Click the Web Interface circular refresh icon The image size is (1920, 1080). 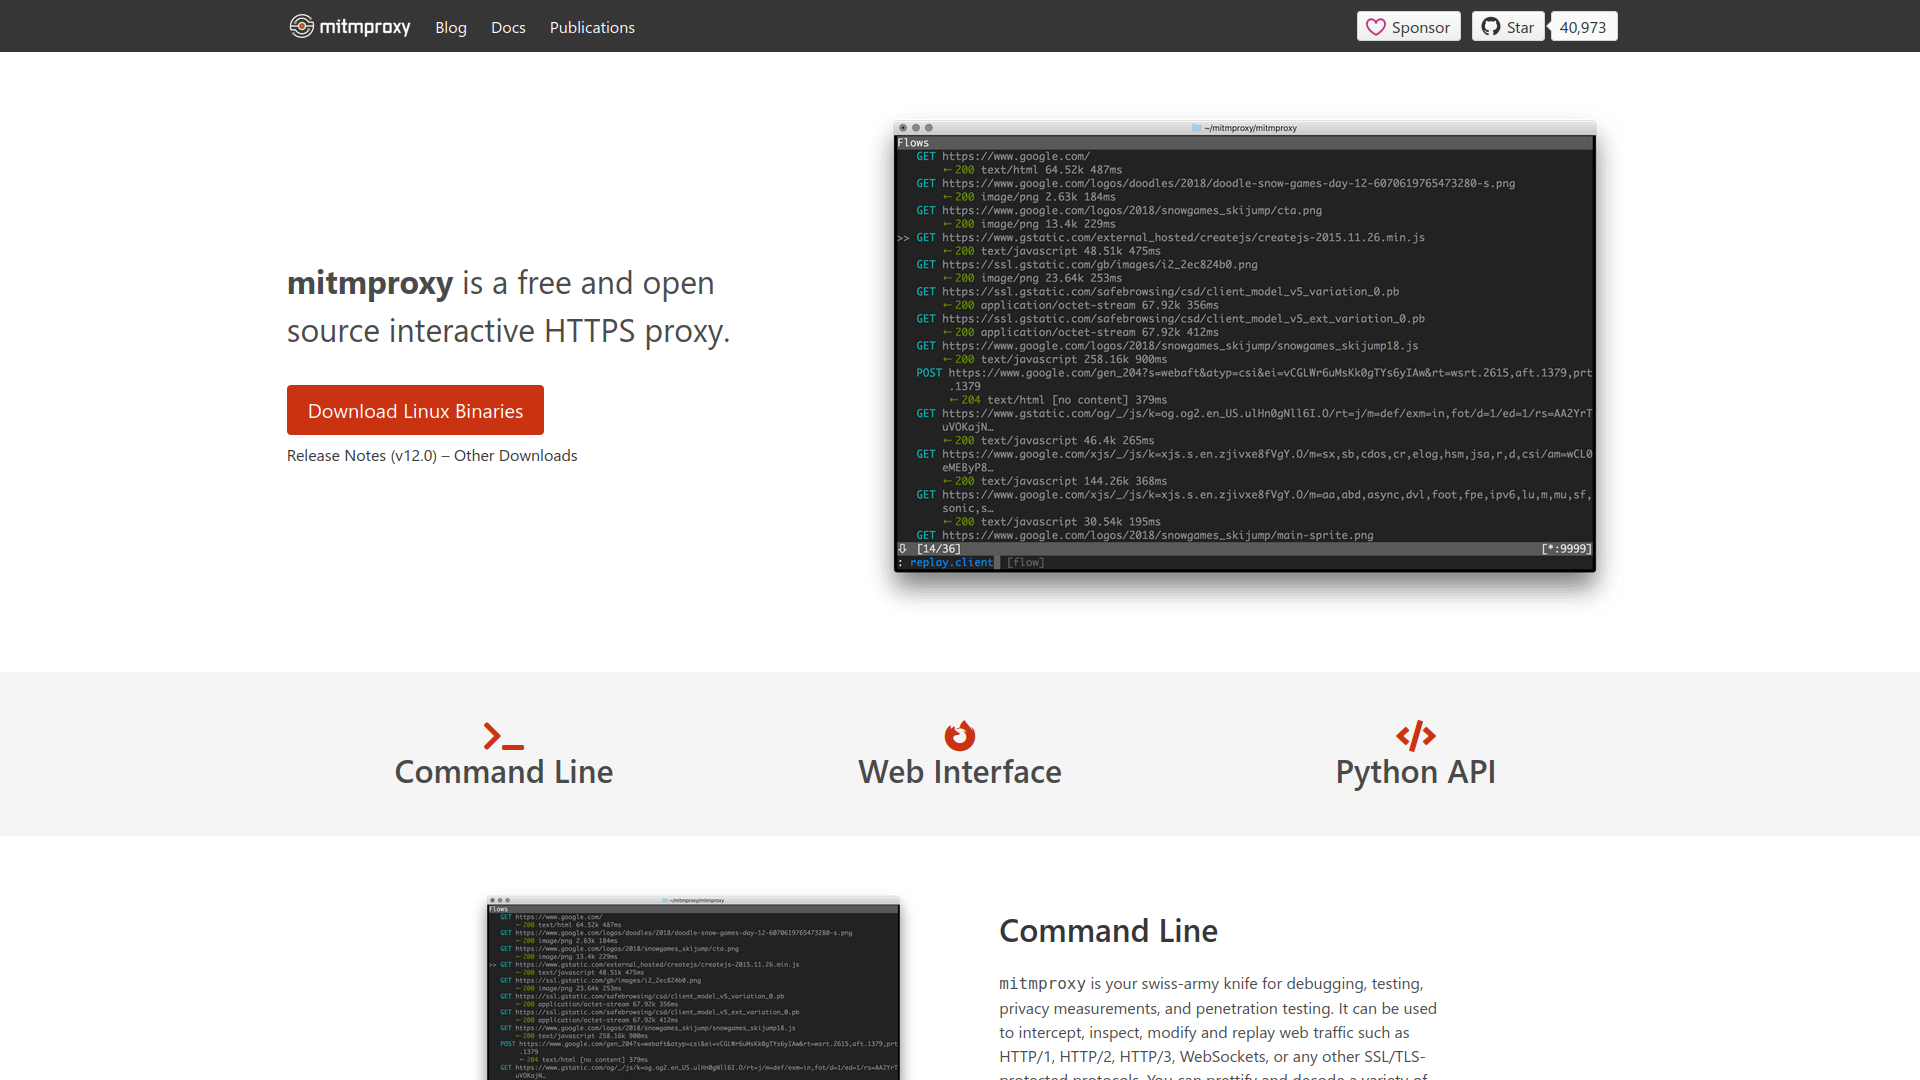click(x=959, y=736)
